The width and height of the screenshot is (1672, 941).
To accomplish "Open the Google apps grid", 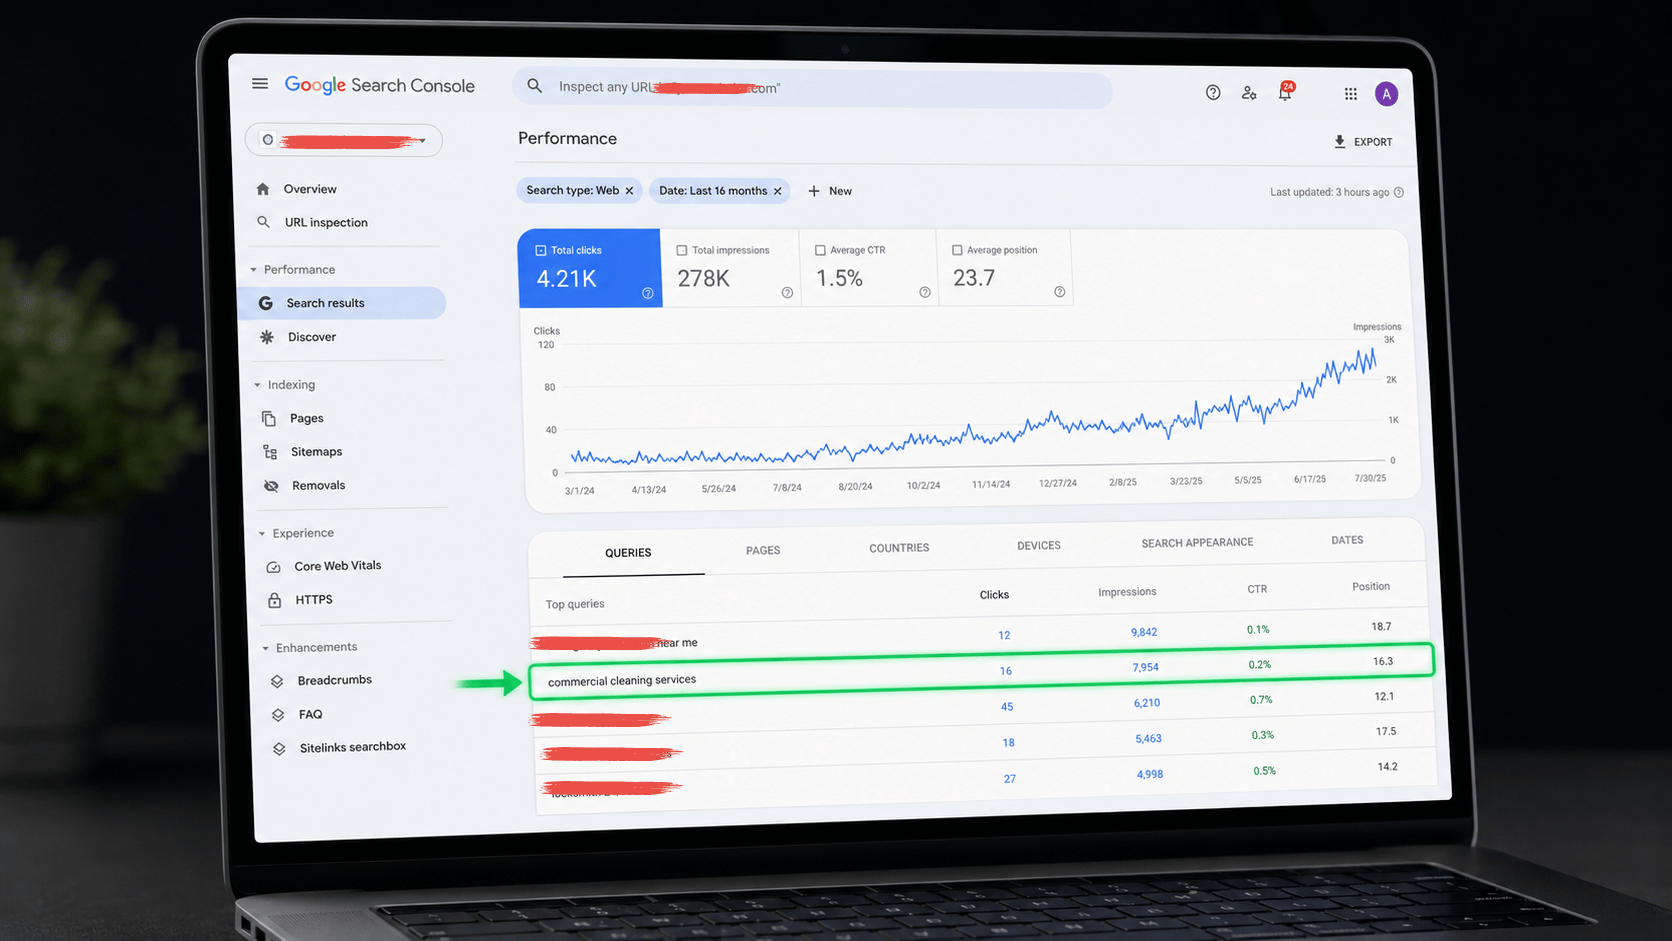I will pyautogui.click(x=1351, y=94).
